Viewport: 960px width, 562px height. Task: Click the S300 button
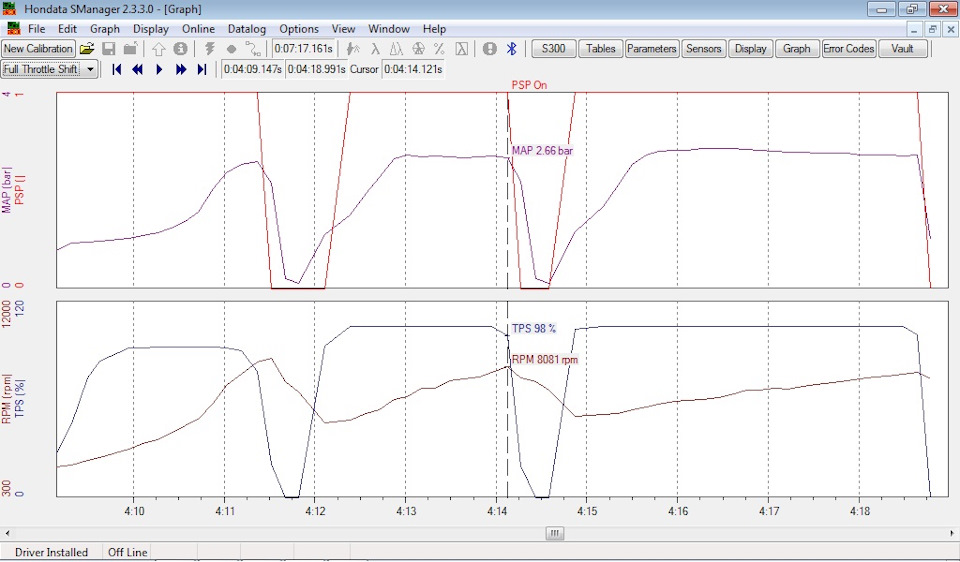(553, 48)
